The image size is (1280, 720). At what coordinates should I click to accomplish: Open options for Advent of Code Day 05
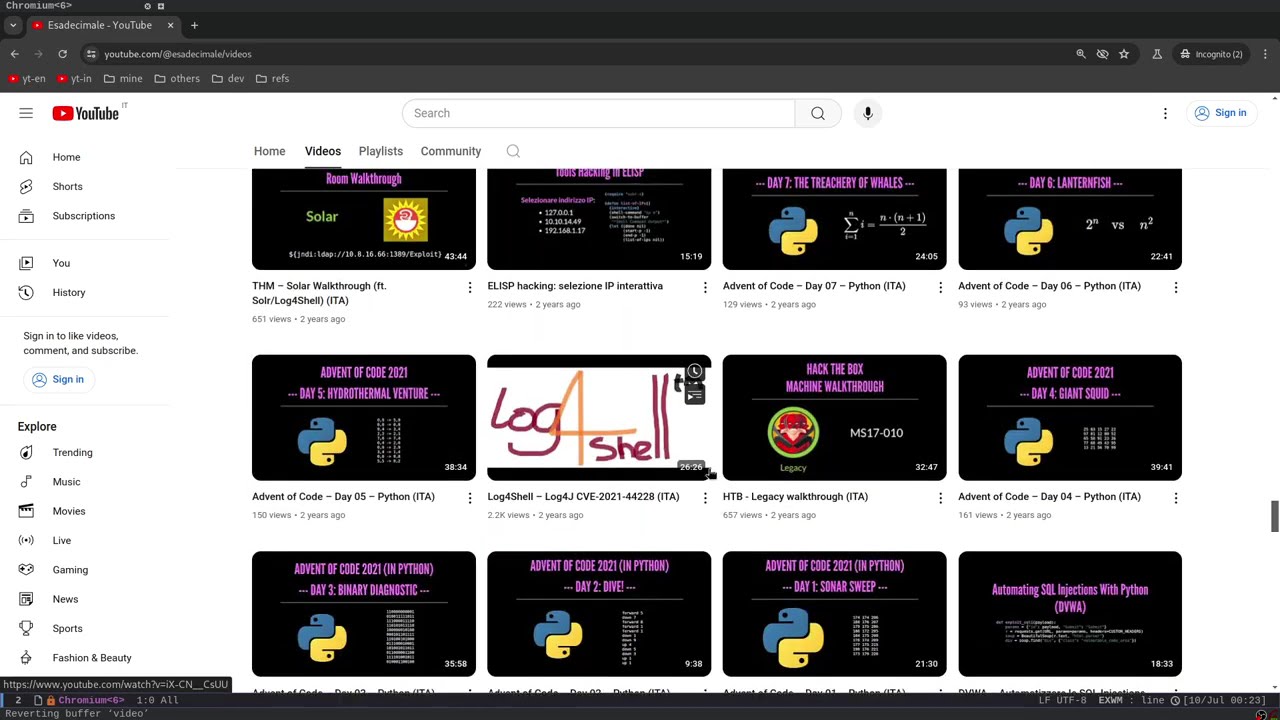469,498
